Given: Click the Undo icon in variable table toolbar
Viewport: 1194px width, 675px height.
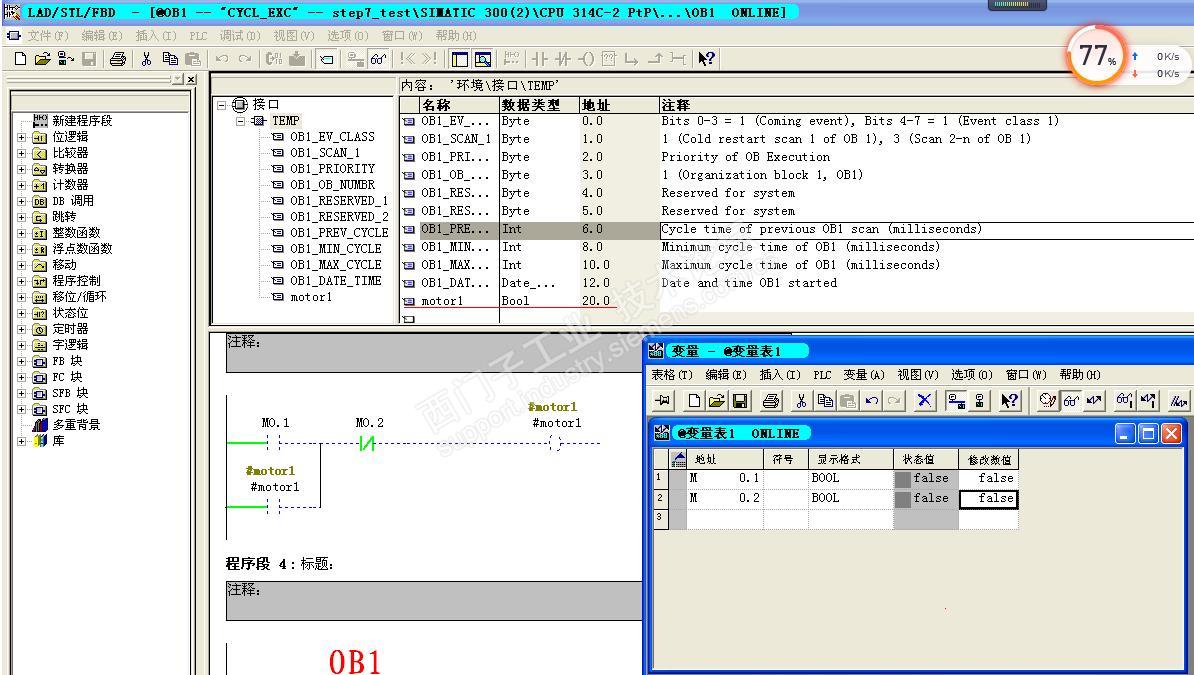Looking at the screenshot, I should click(x=872, y=400).
